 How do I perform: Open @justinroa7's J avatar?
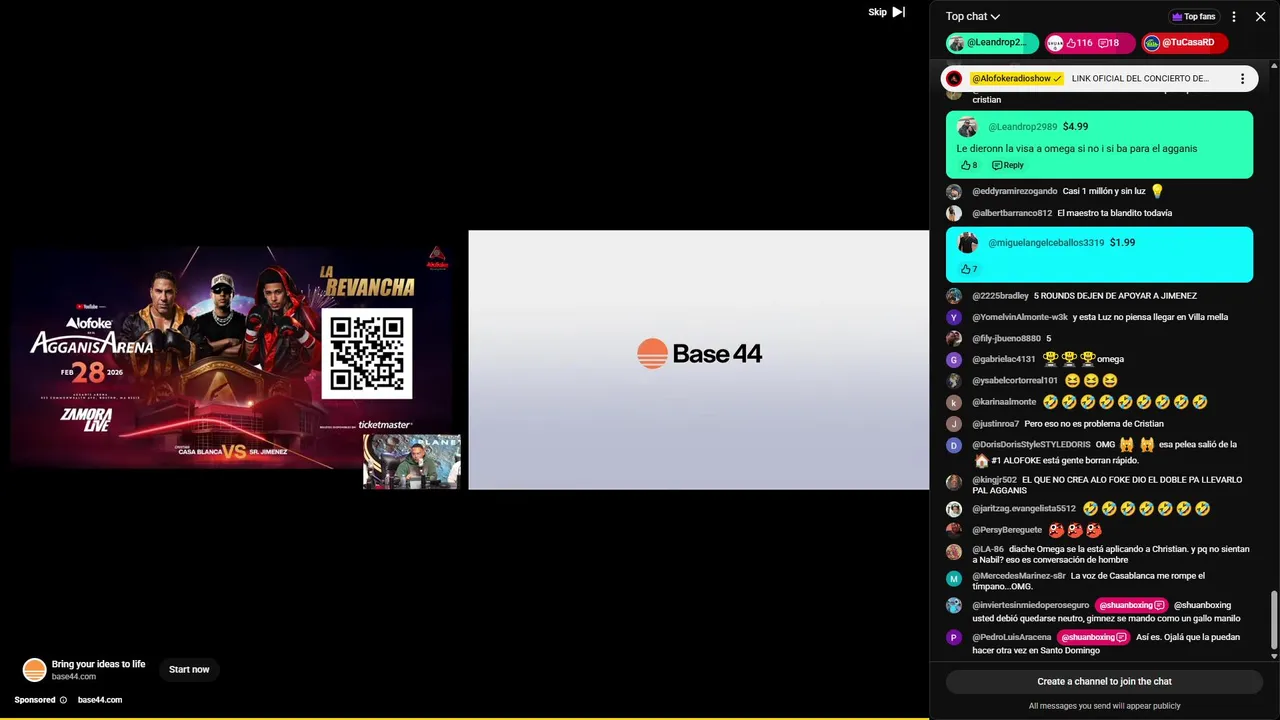(x=954, y=424)
